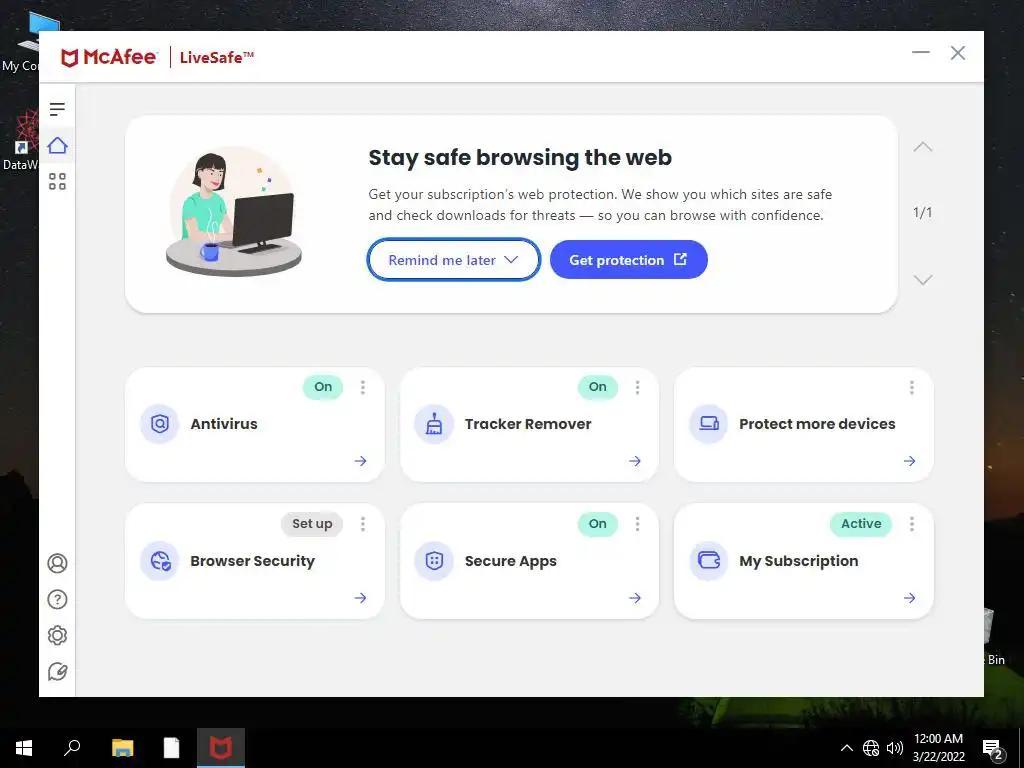Open Antivirus card three-dot options menu
1024x768 pixels.
pyautogui.click(x=362, y=388)
